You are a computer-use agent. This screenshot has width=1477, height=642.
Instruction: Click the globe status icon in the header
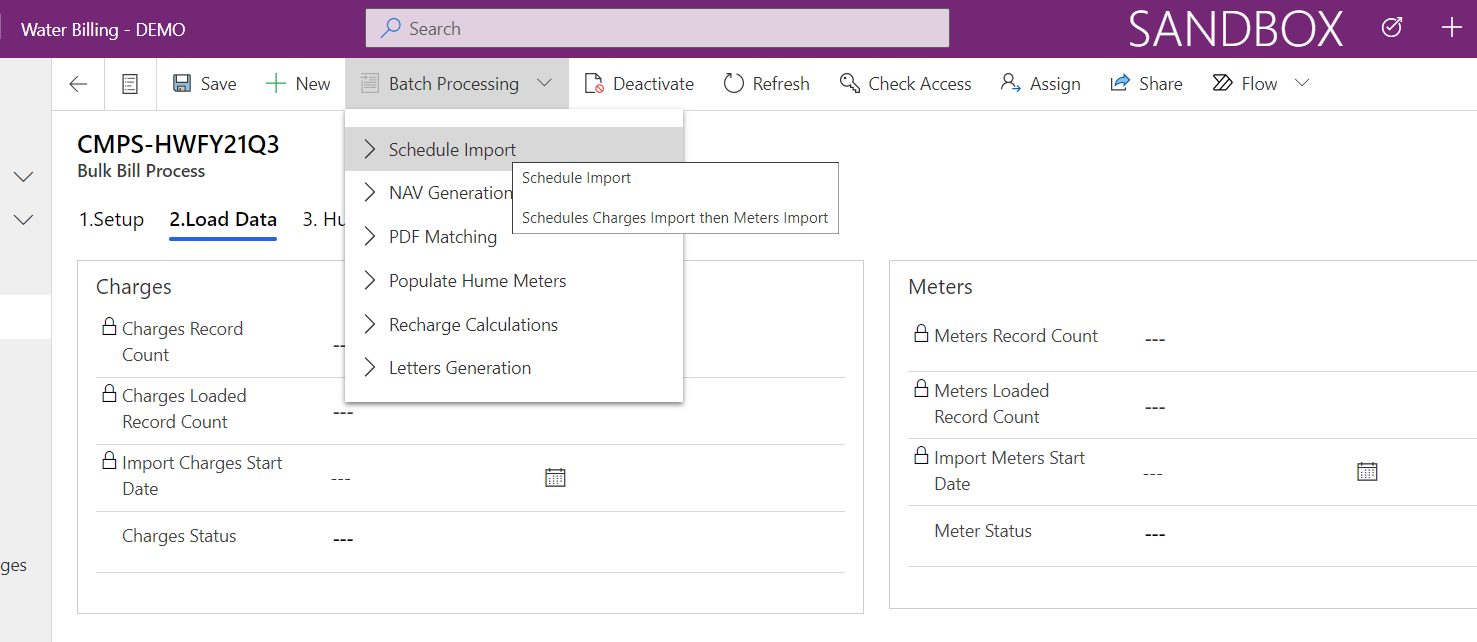[x=1391, y=27]
